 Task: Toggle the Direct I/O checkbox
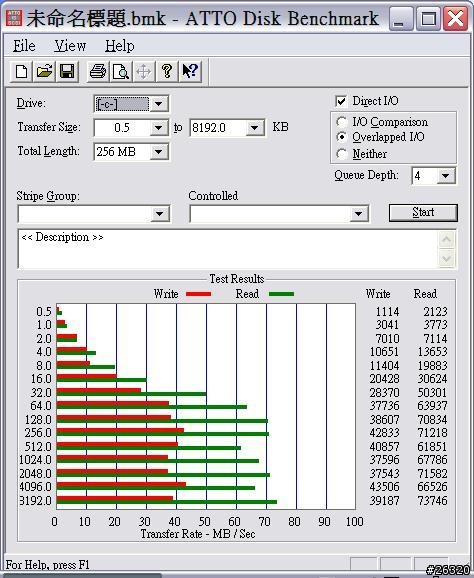tap(341, 101)
